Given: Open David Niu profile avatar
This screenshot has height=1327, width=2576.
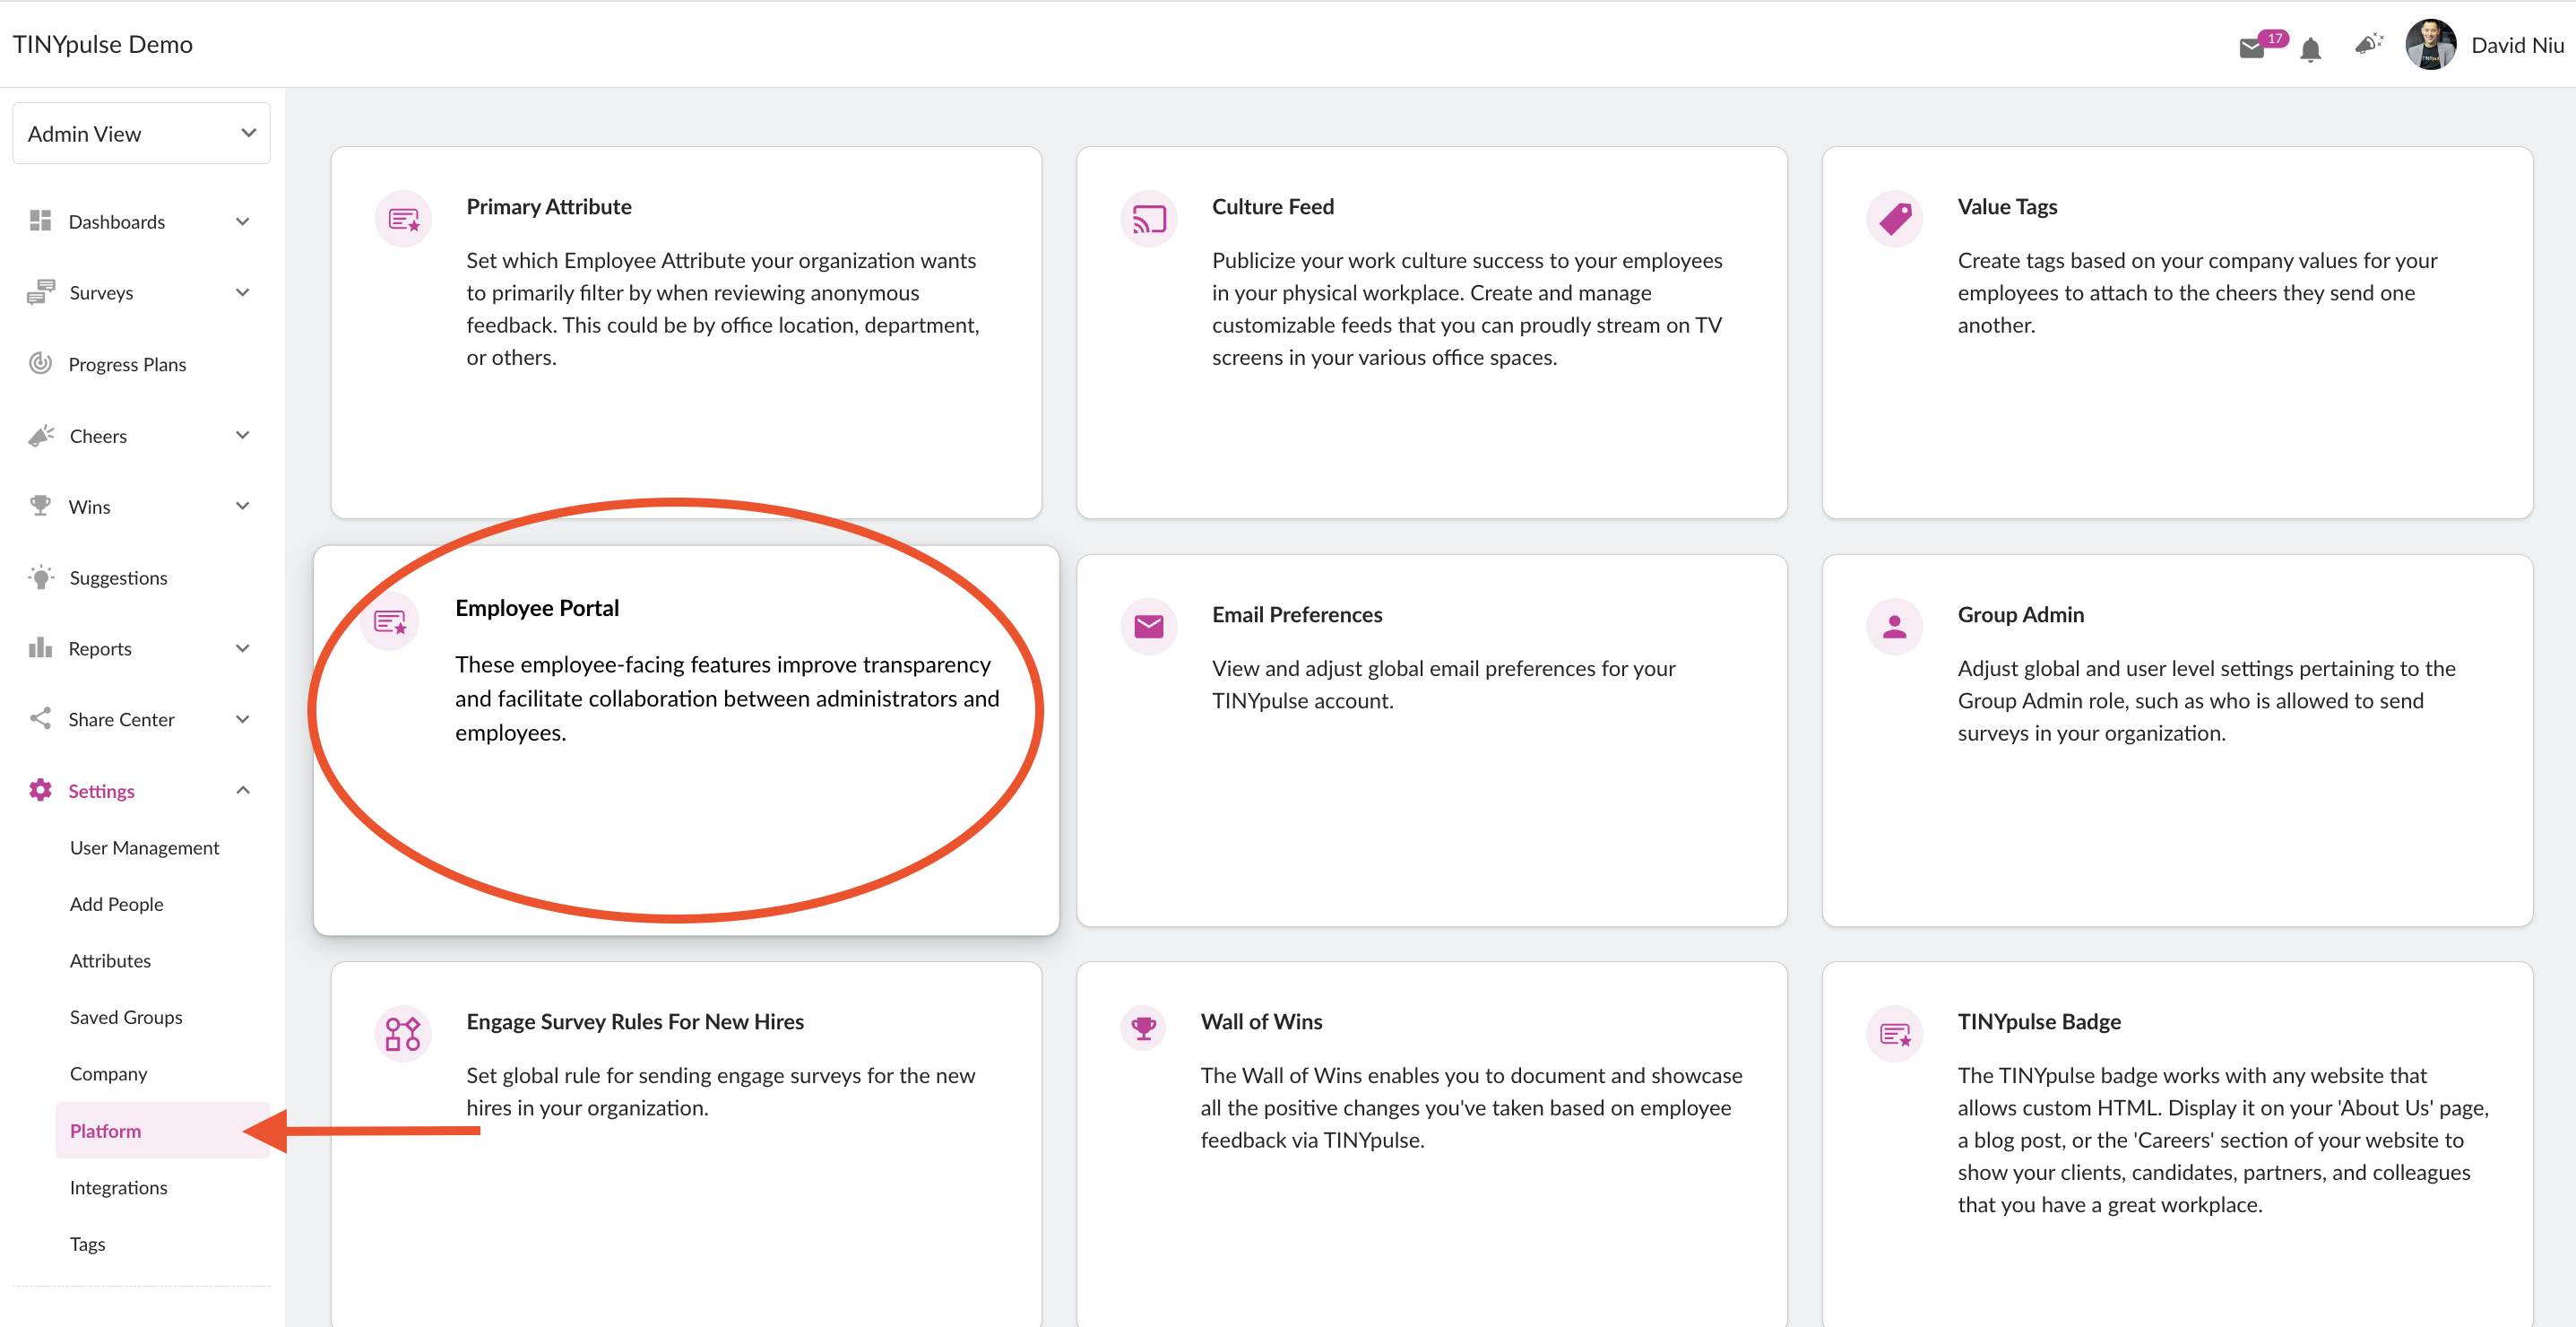Looking at the screenshot, I should [x=2431, y=45].
